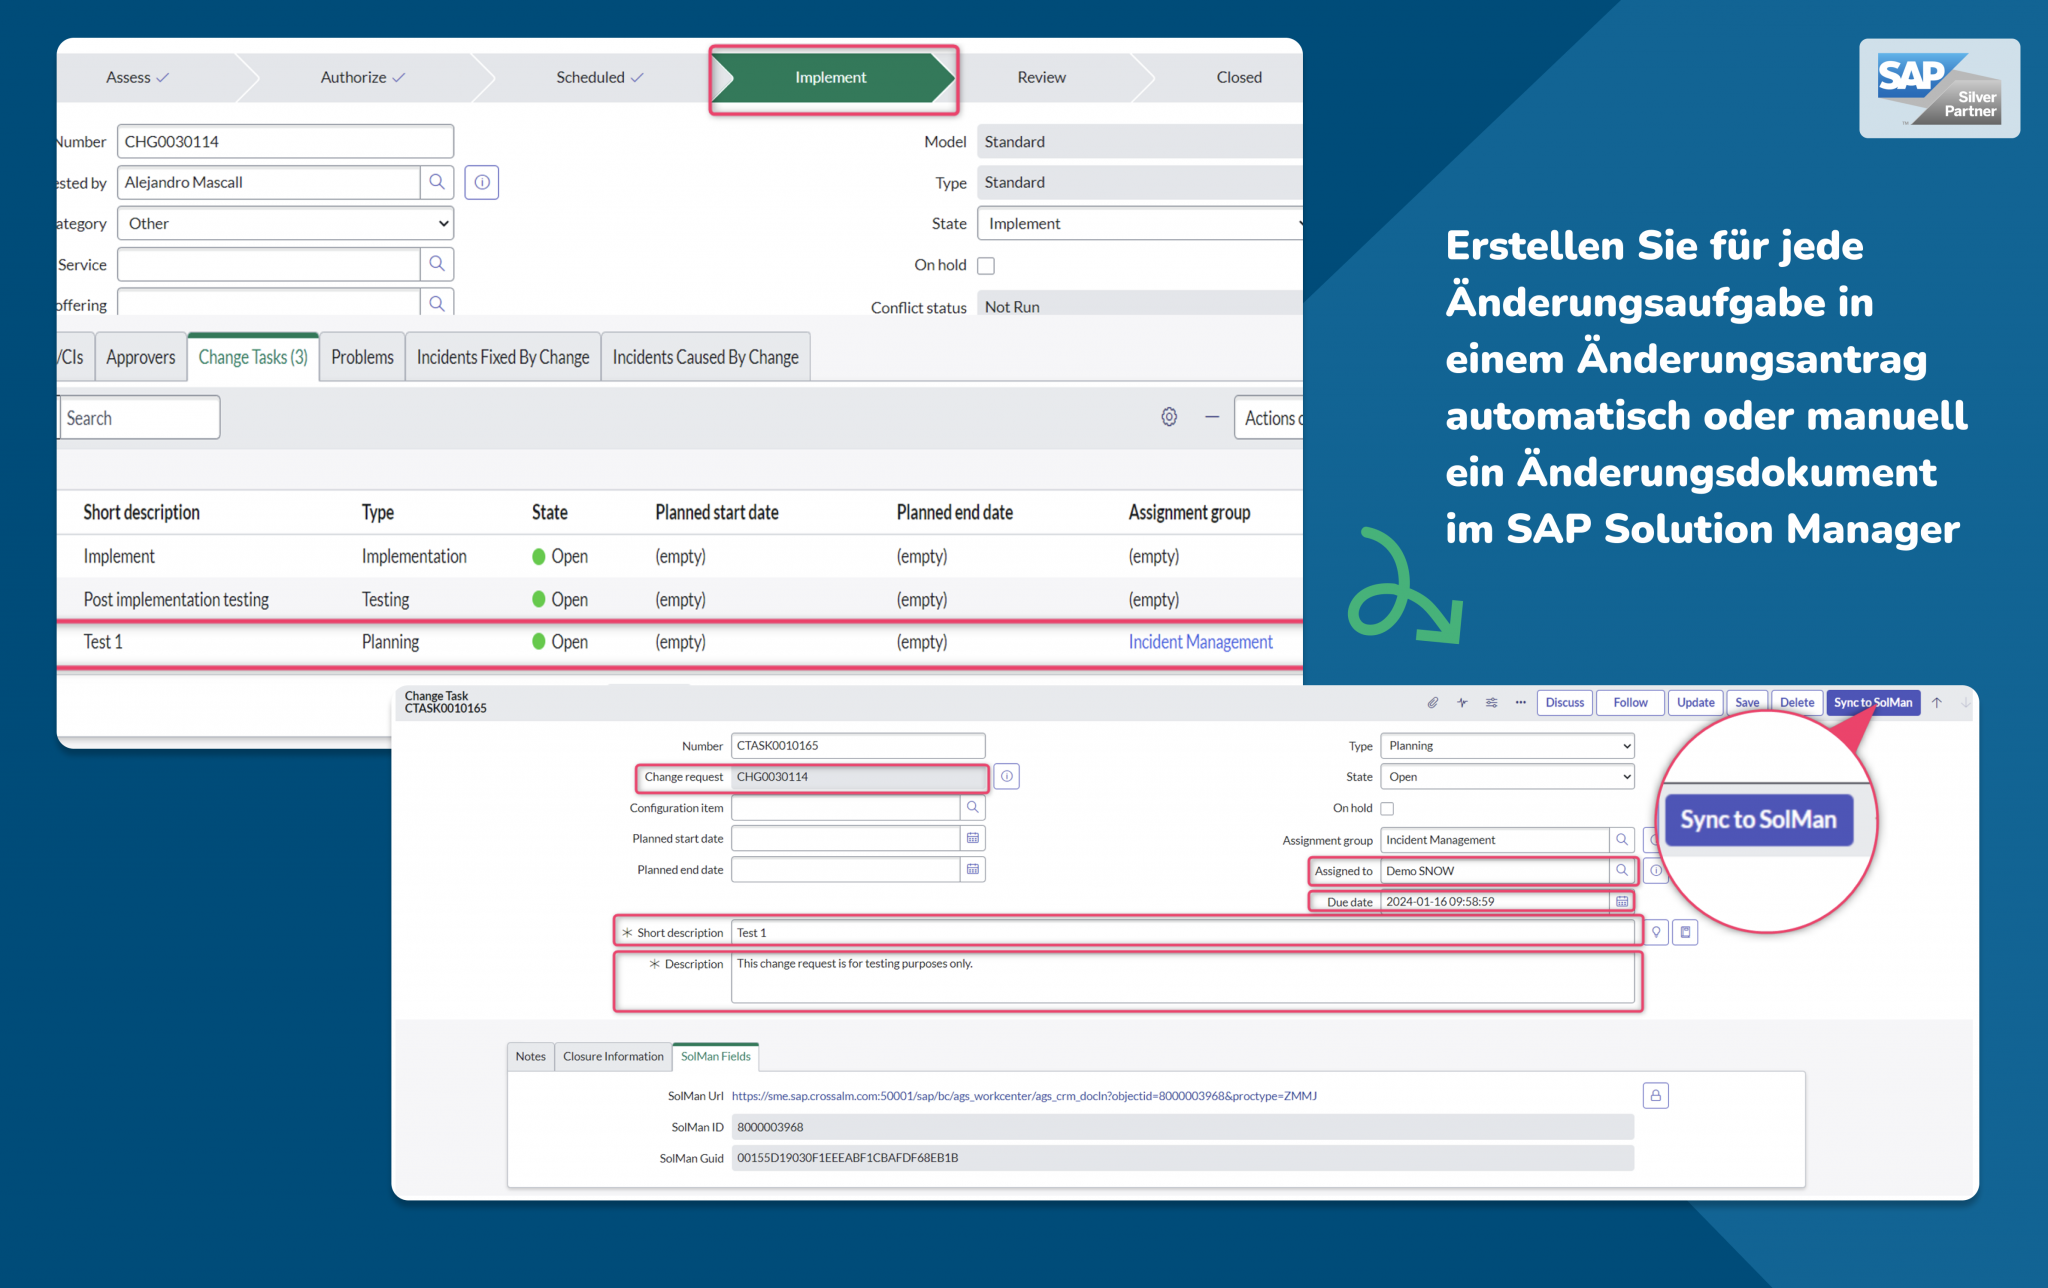Screen dimensions: 2048x1288
Task: Click into the task list Search field
Action: 139,418
